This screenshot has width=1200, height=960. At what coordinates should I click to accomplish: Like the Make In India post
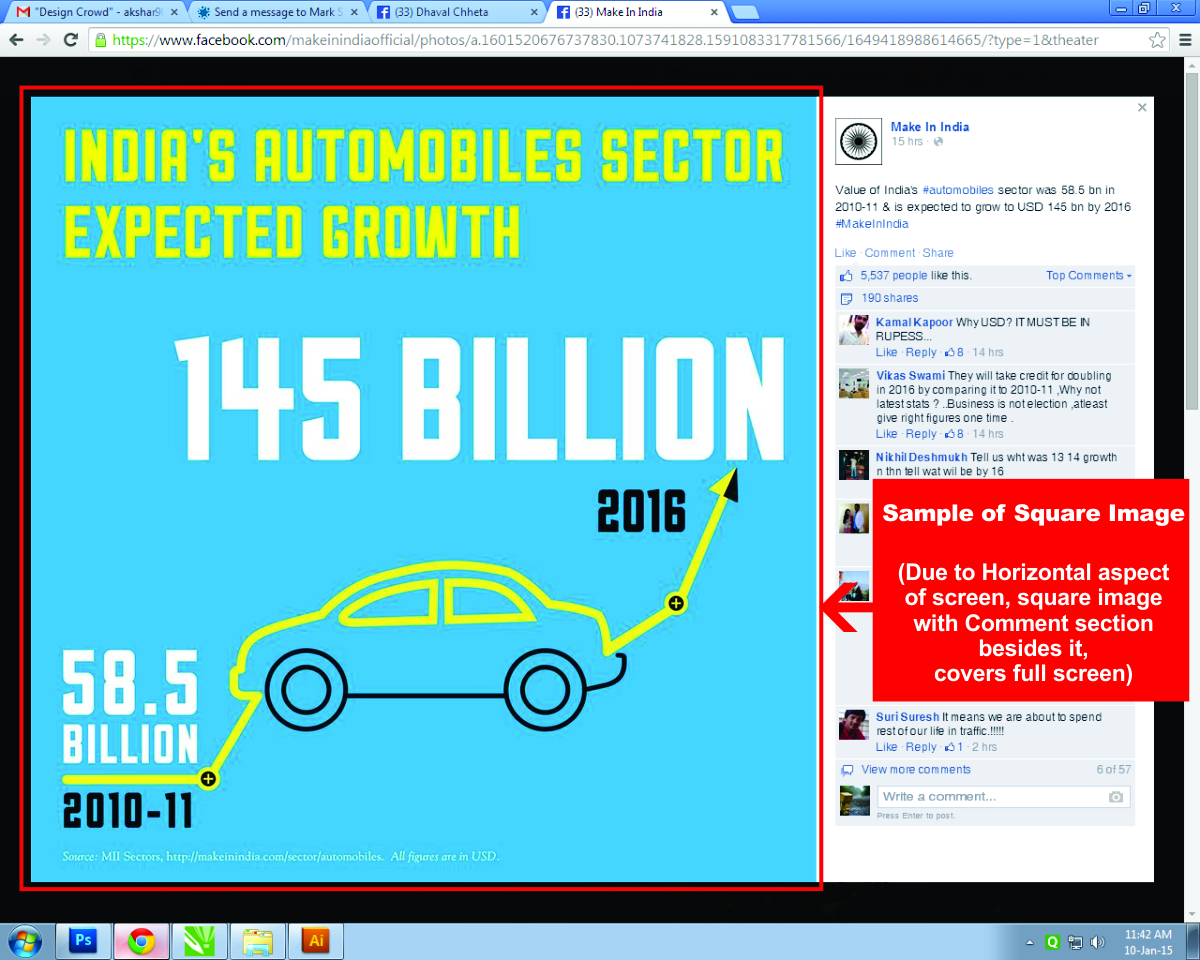point(845,253)
